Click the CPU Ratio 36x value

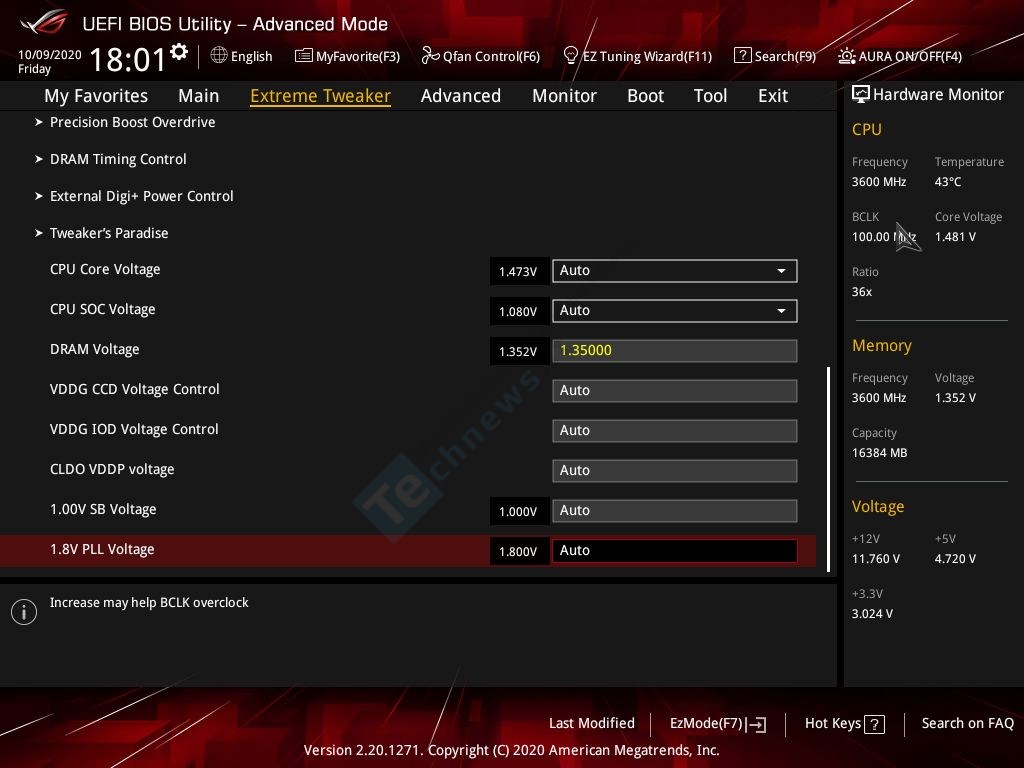tap(861, 291)
